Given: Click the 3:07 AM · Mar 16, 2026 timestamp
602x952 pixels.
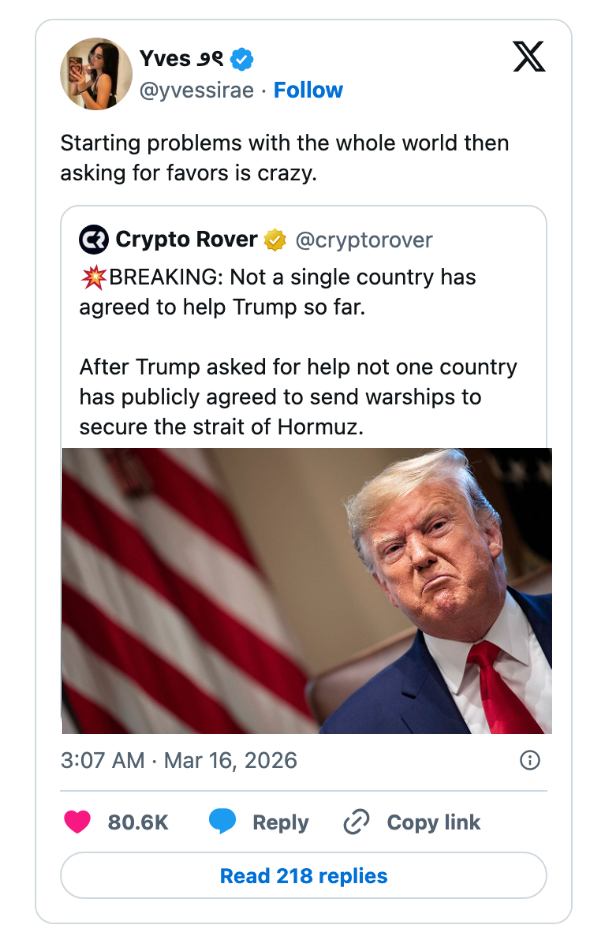Looking at the screenshot, I should click(179, 760).
